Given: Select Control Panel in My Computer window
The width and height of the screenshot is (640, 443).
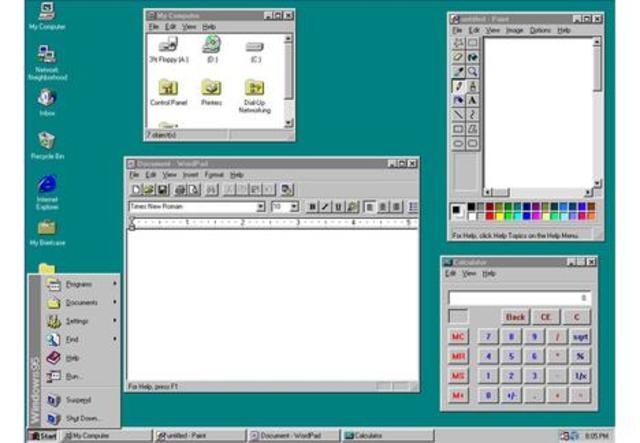Looking at the screenshot, I should tap(168, 92).
